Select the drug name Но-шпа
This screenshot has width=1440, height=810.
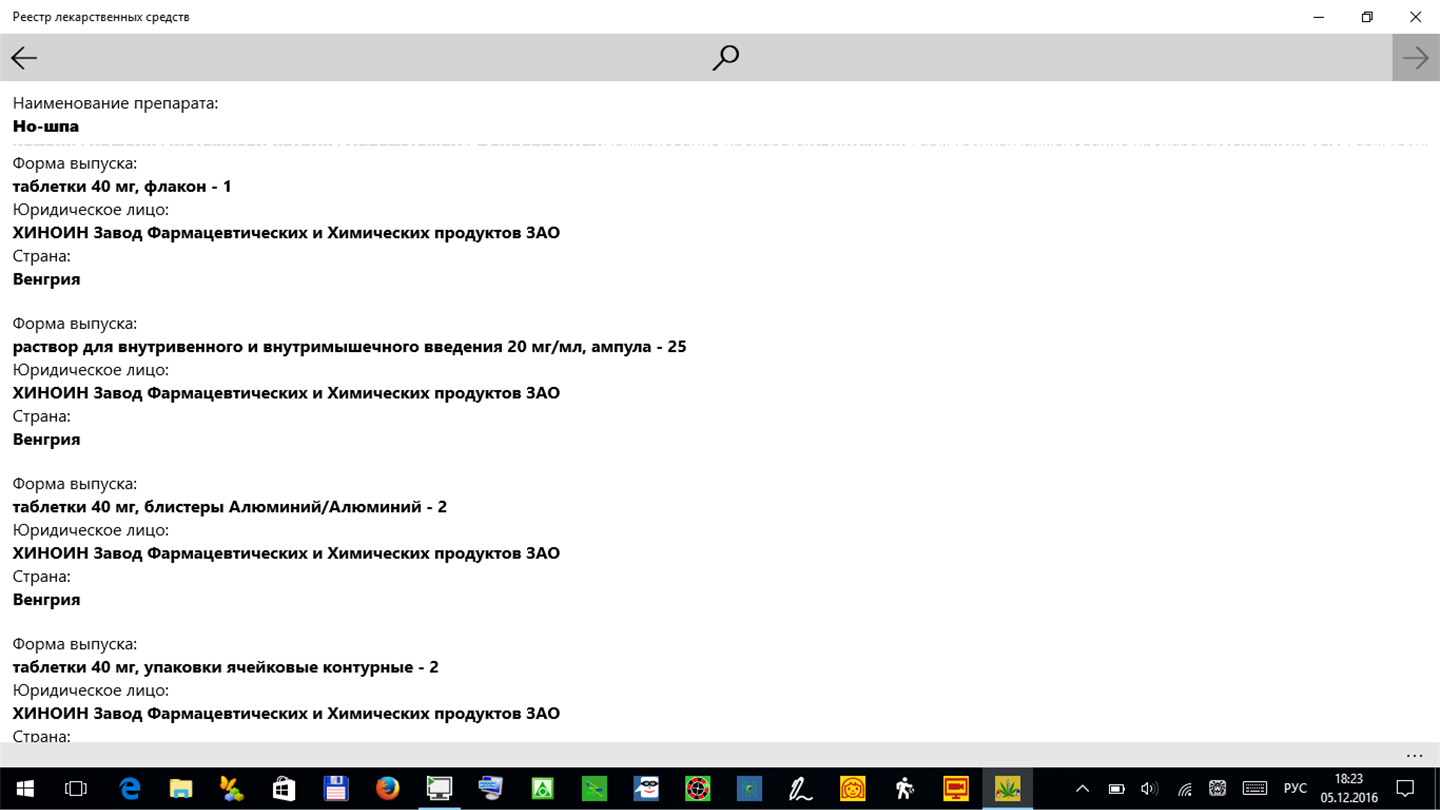pyautogui.click(x=46, y=126)
